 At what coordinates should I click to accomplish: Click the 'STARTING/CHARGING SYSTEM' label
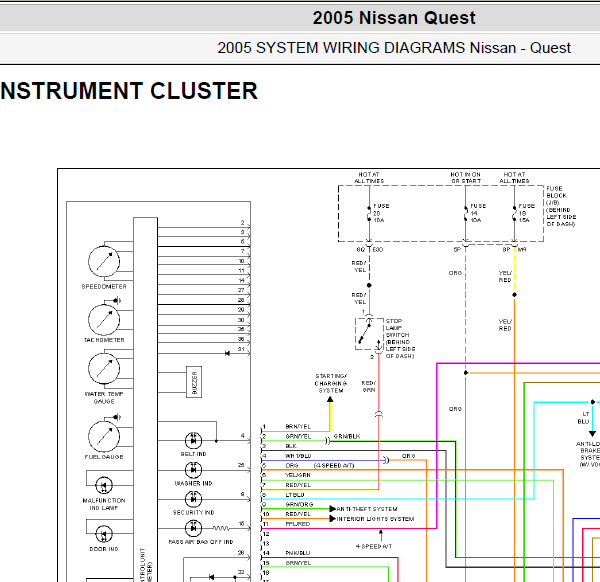pyautogui.click(x=331, y=383)
